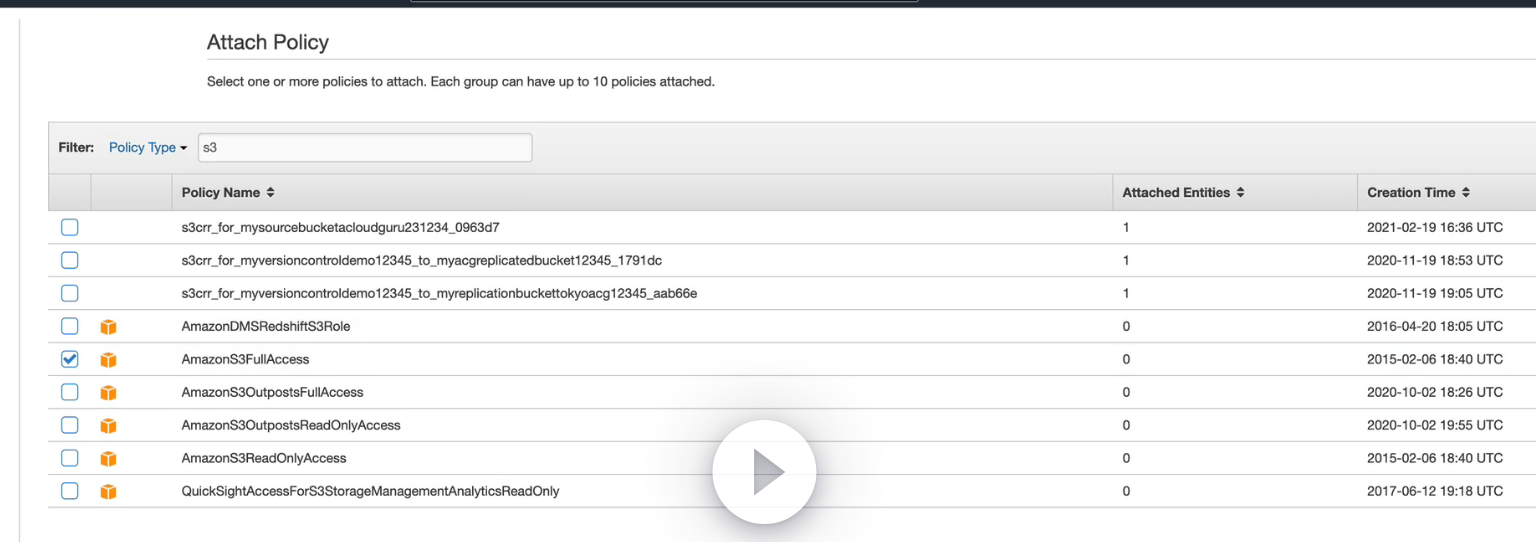Uncheck the AmazonS3FullAccess policy checkbox

[69, 359]
